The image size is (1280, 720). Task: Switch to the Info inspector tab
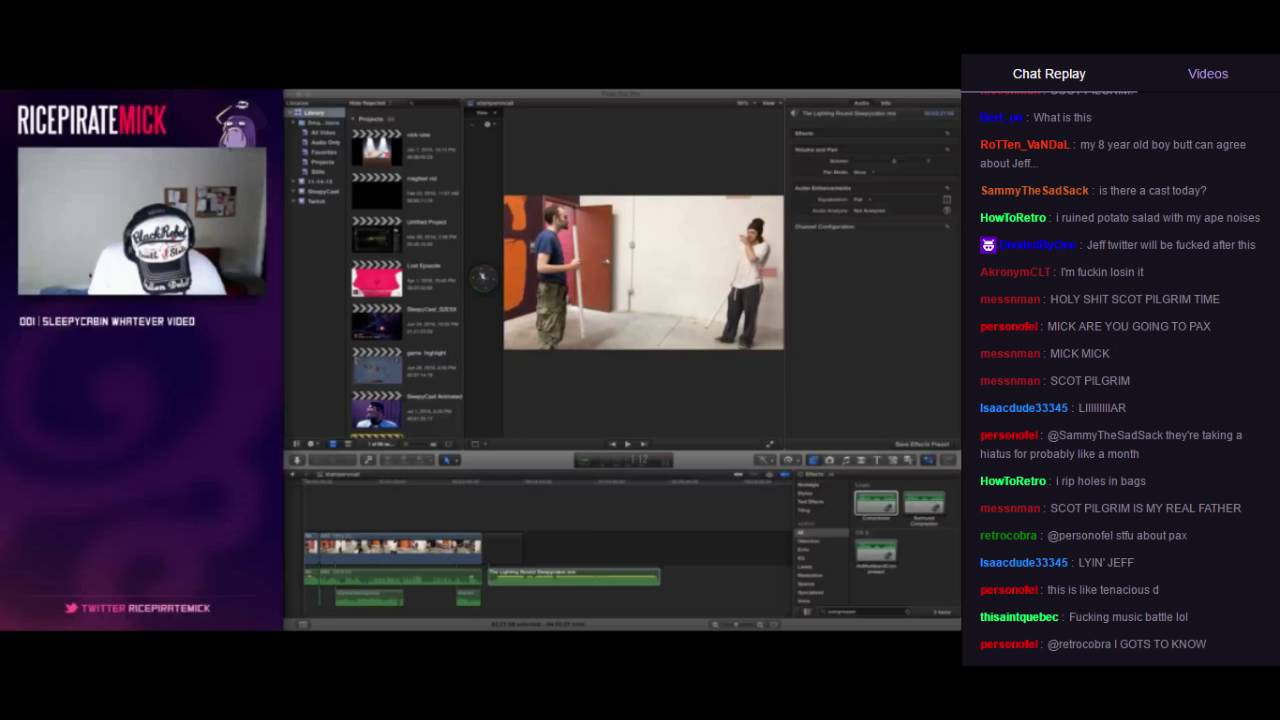887,103
